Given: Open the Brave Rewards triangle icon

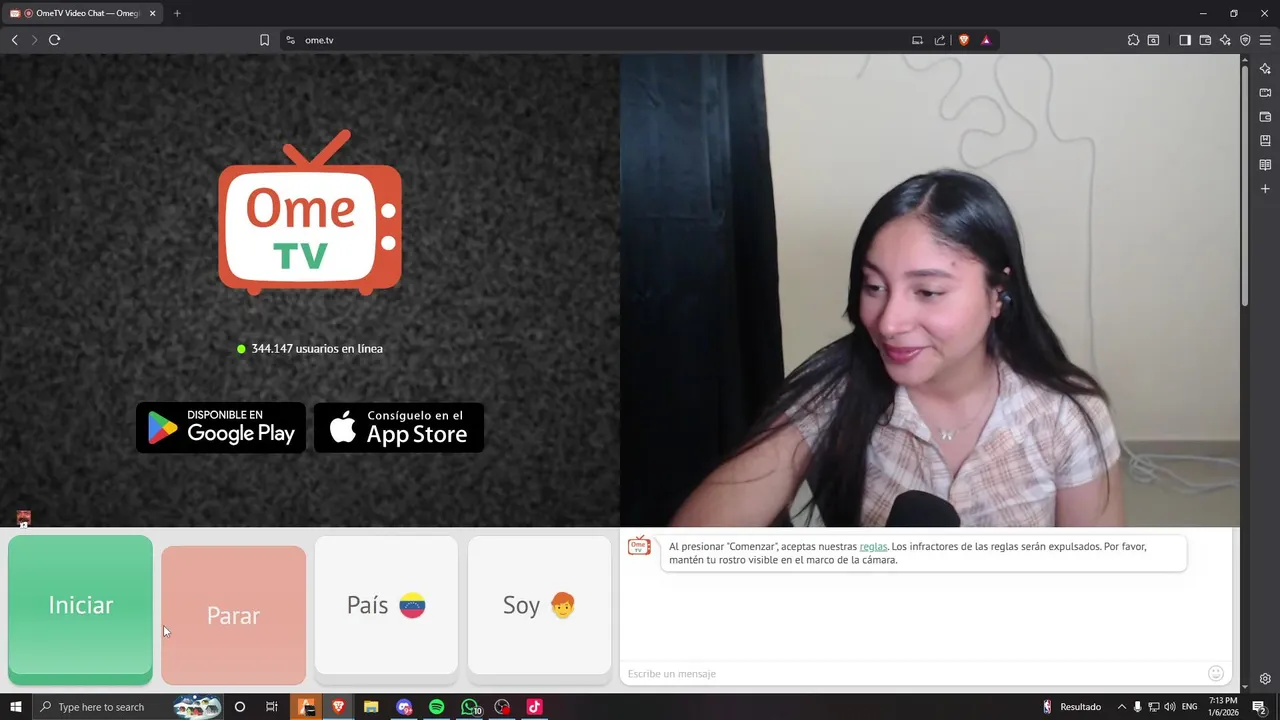Looking at the screenshot, I should (986, 40).
